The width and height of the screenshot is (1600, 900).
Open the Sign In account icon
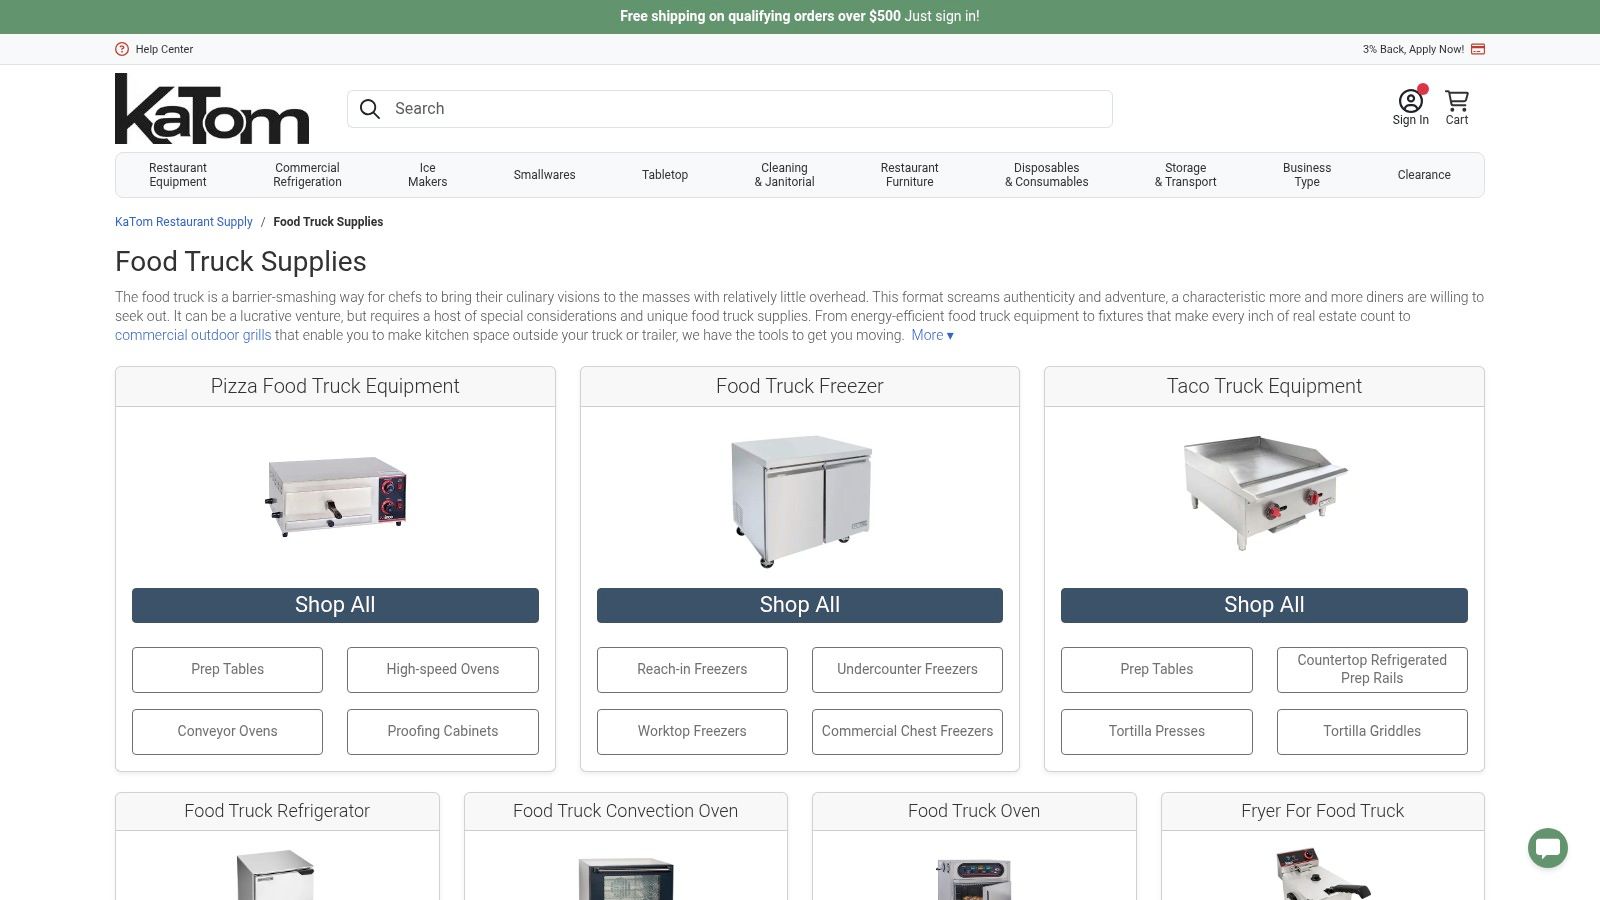click(x=1410, y=102)
